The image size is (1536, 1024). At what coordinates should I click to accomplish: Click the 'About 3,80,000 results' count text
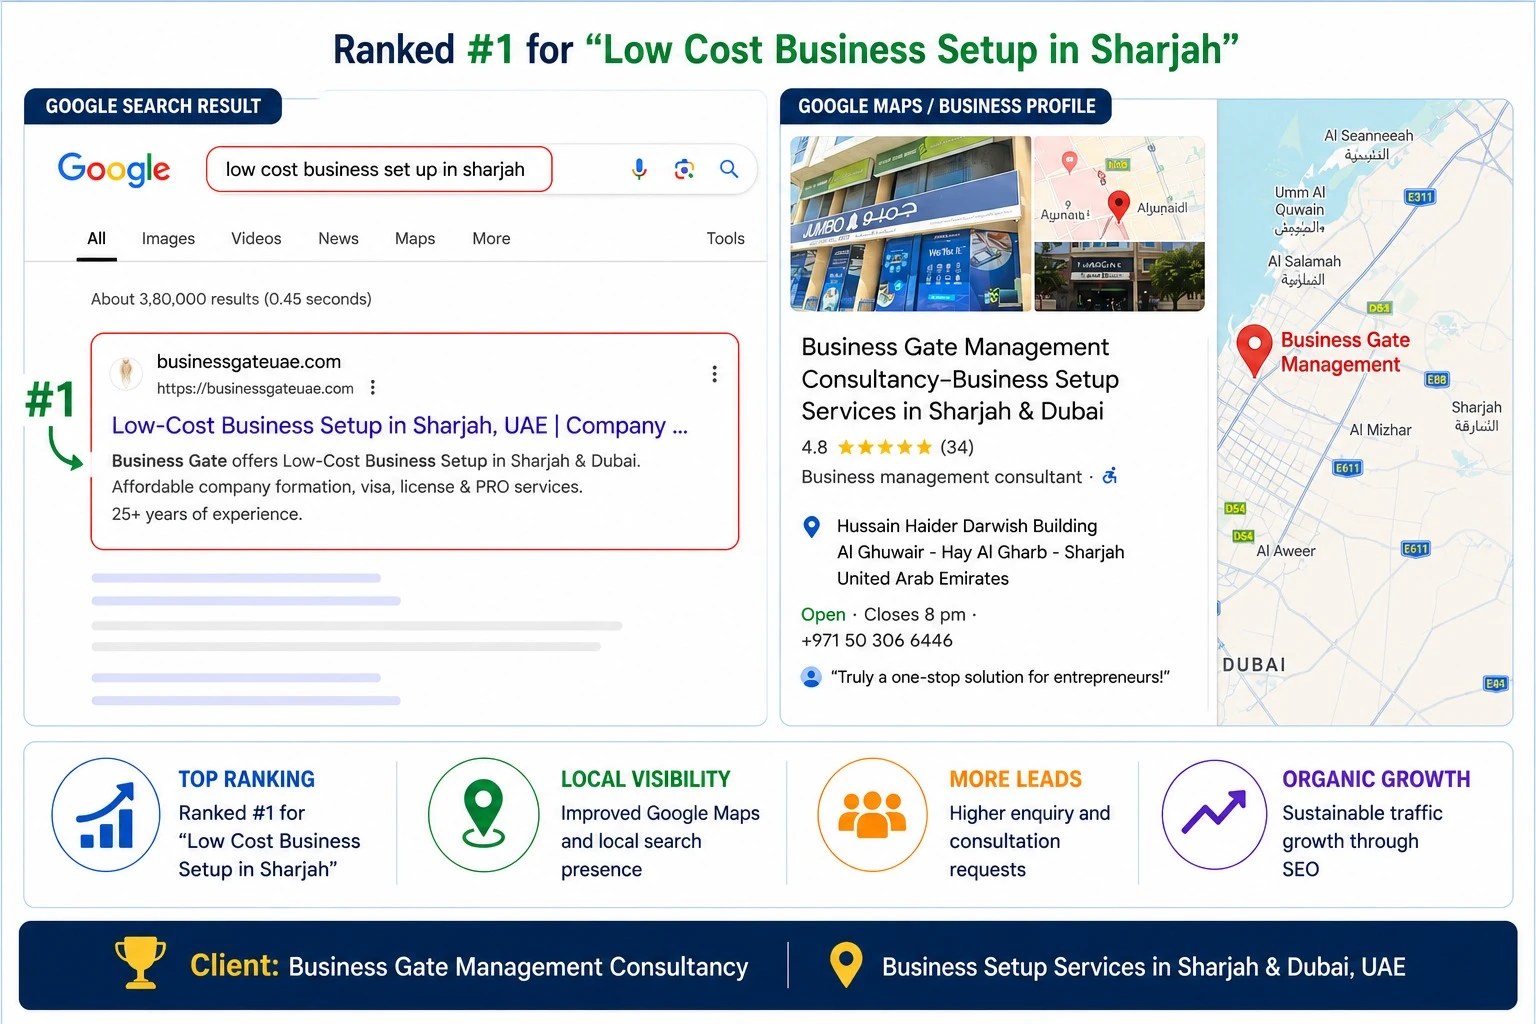click(231, 299)
